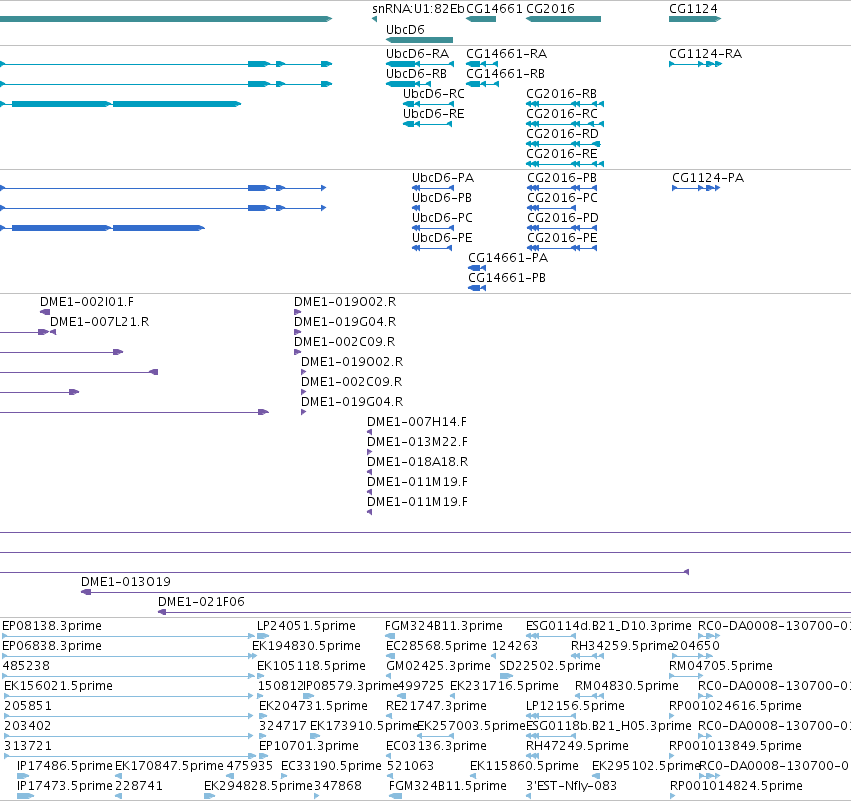Click the LP24051.5prime EST label
The width and height of the screenshot is (851, 801).
(x=306, y=626)
